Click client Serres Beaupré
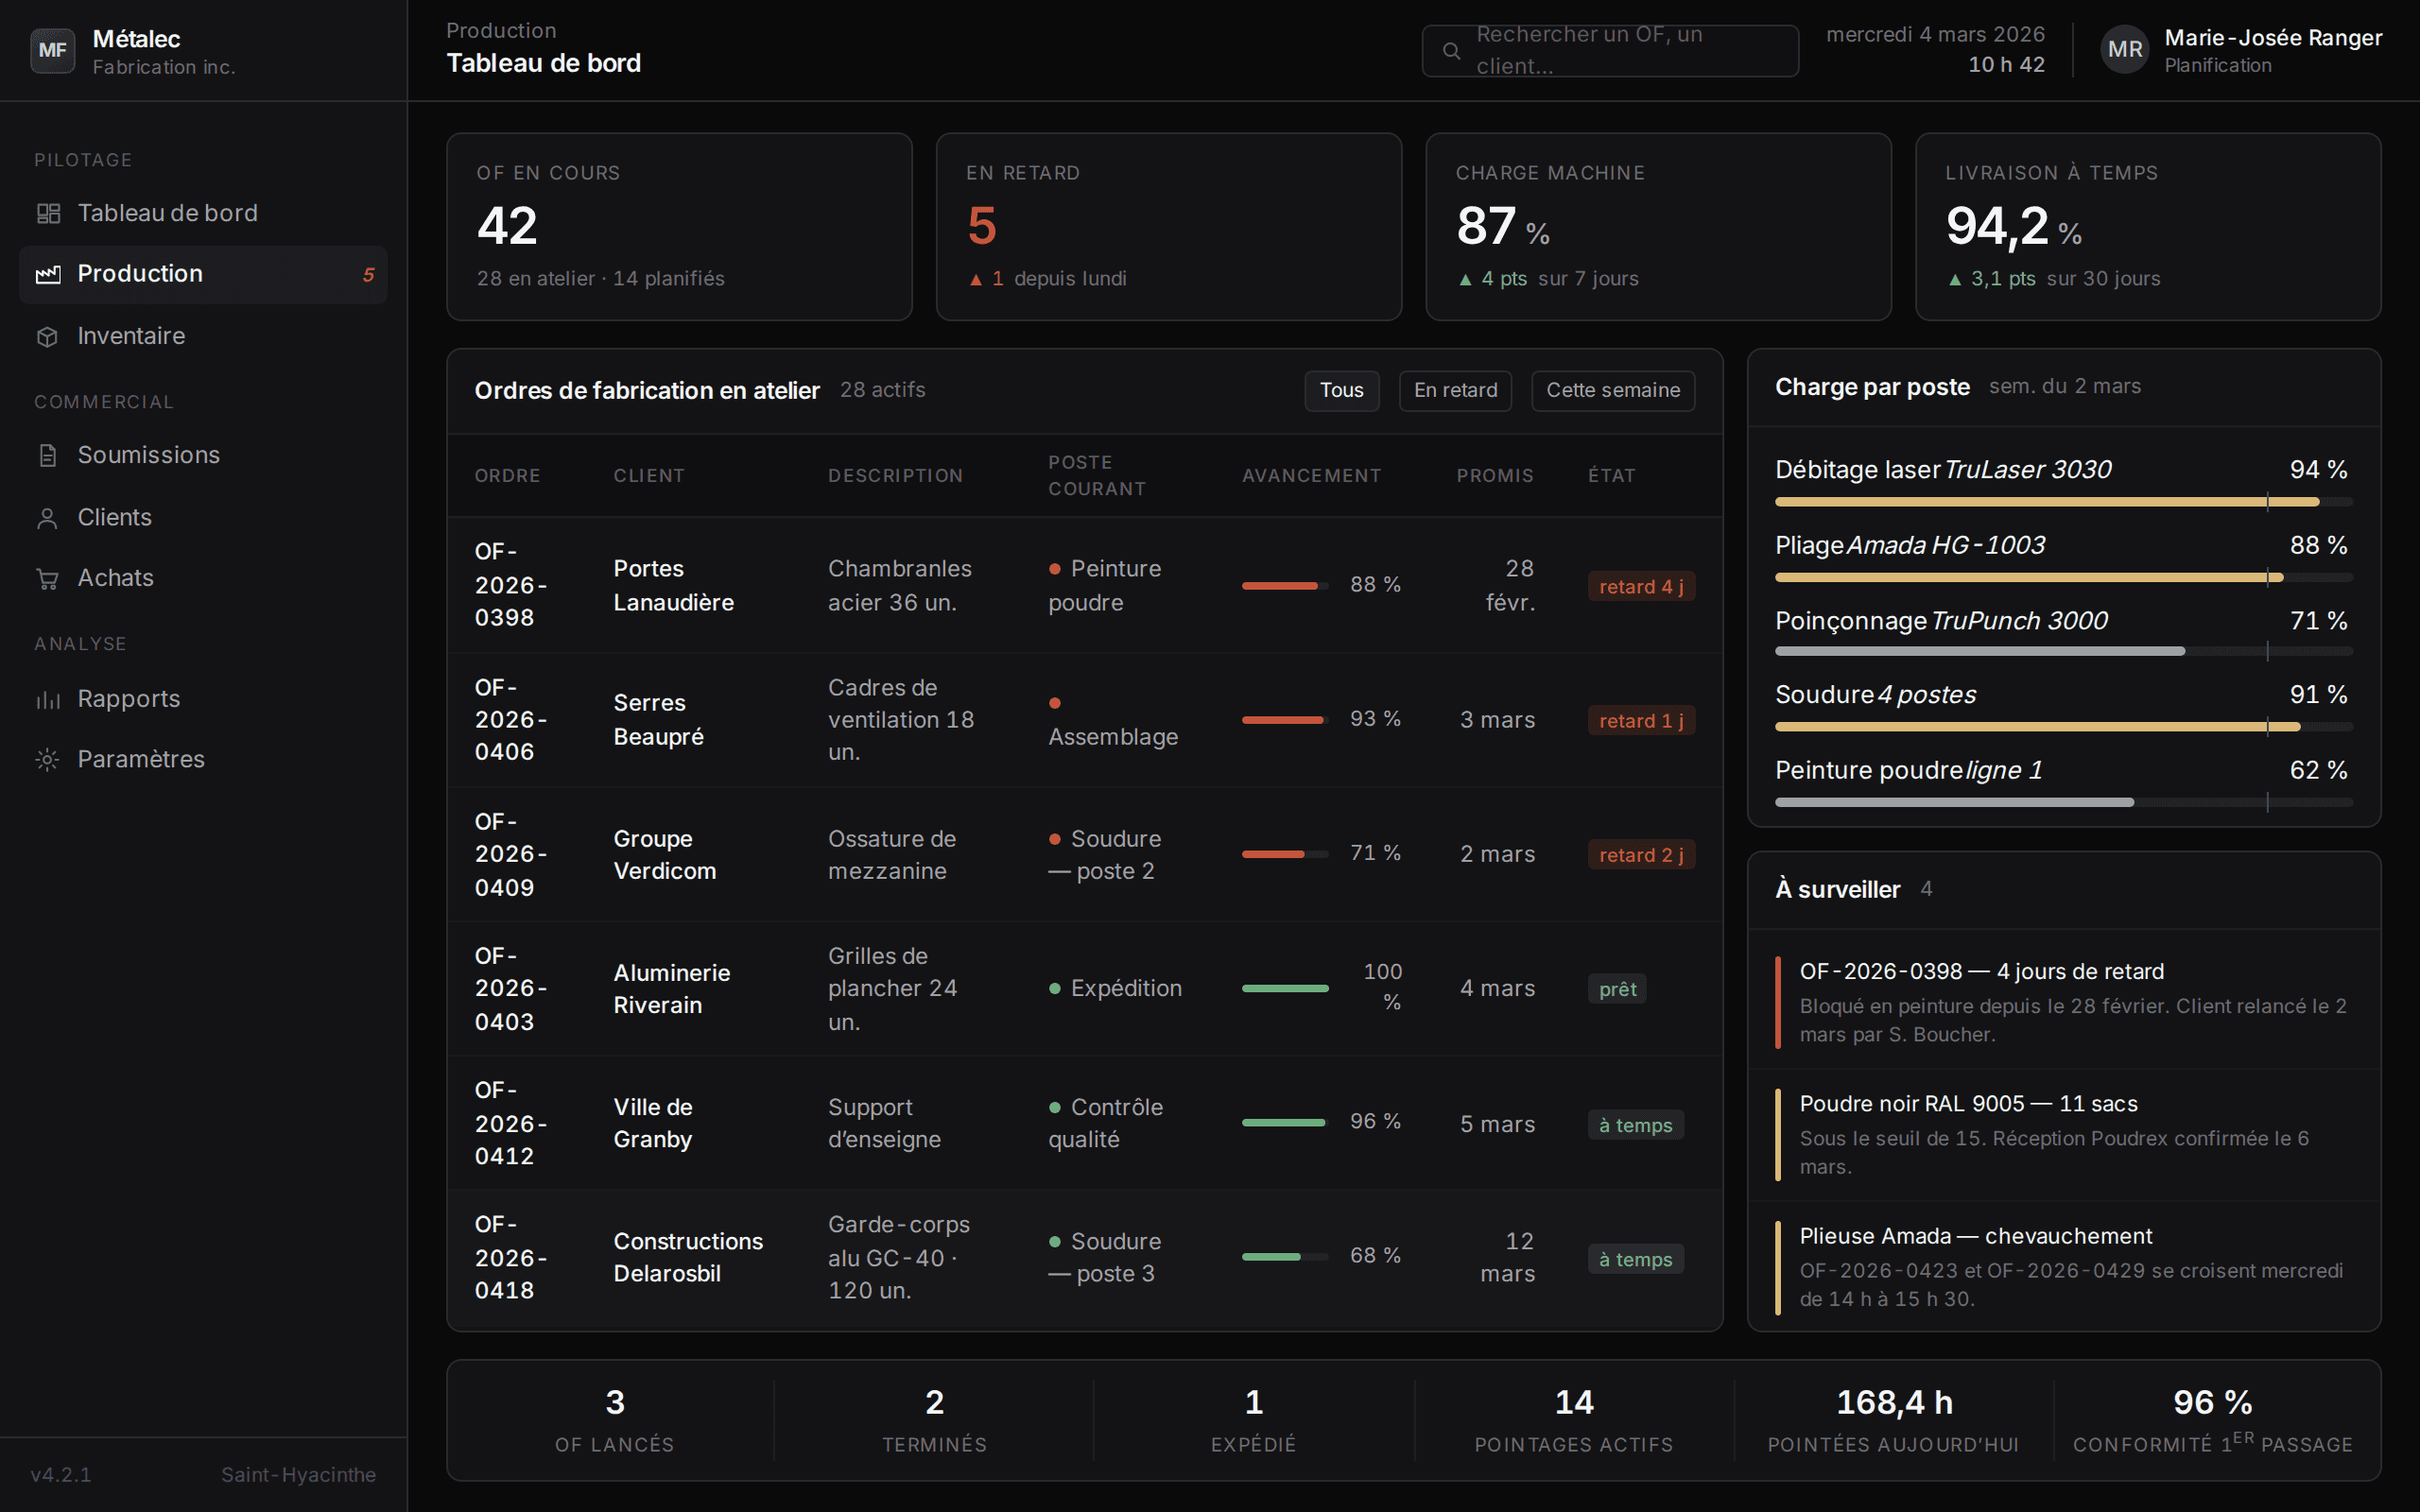 (x=658, y=720)
